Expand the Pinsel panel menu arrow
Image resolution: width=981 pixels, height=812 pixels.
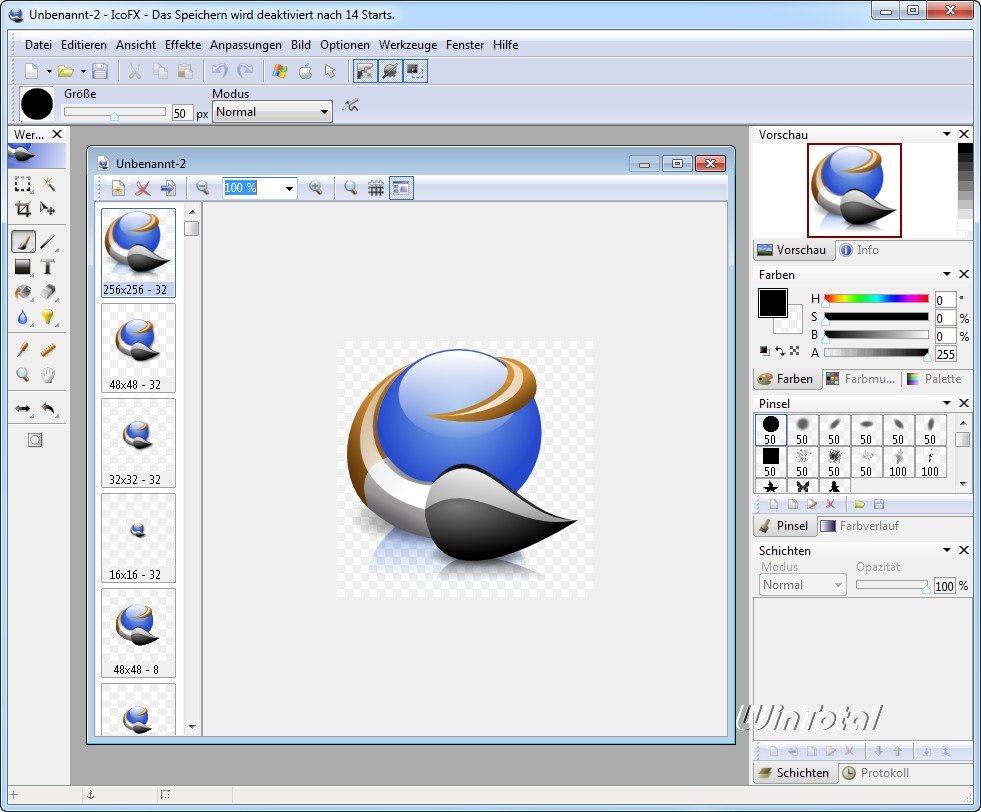pos(947,403)
